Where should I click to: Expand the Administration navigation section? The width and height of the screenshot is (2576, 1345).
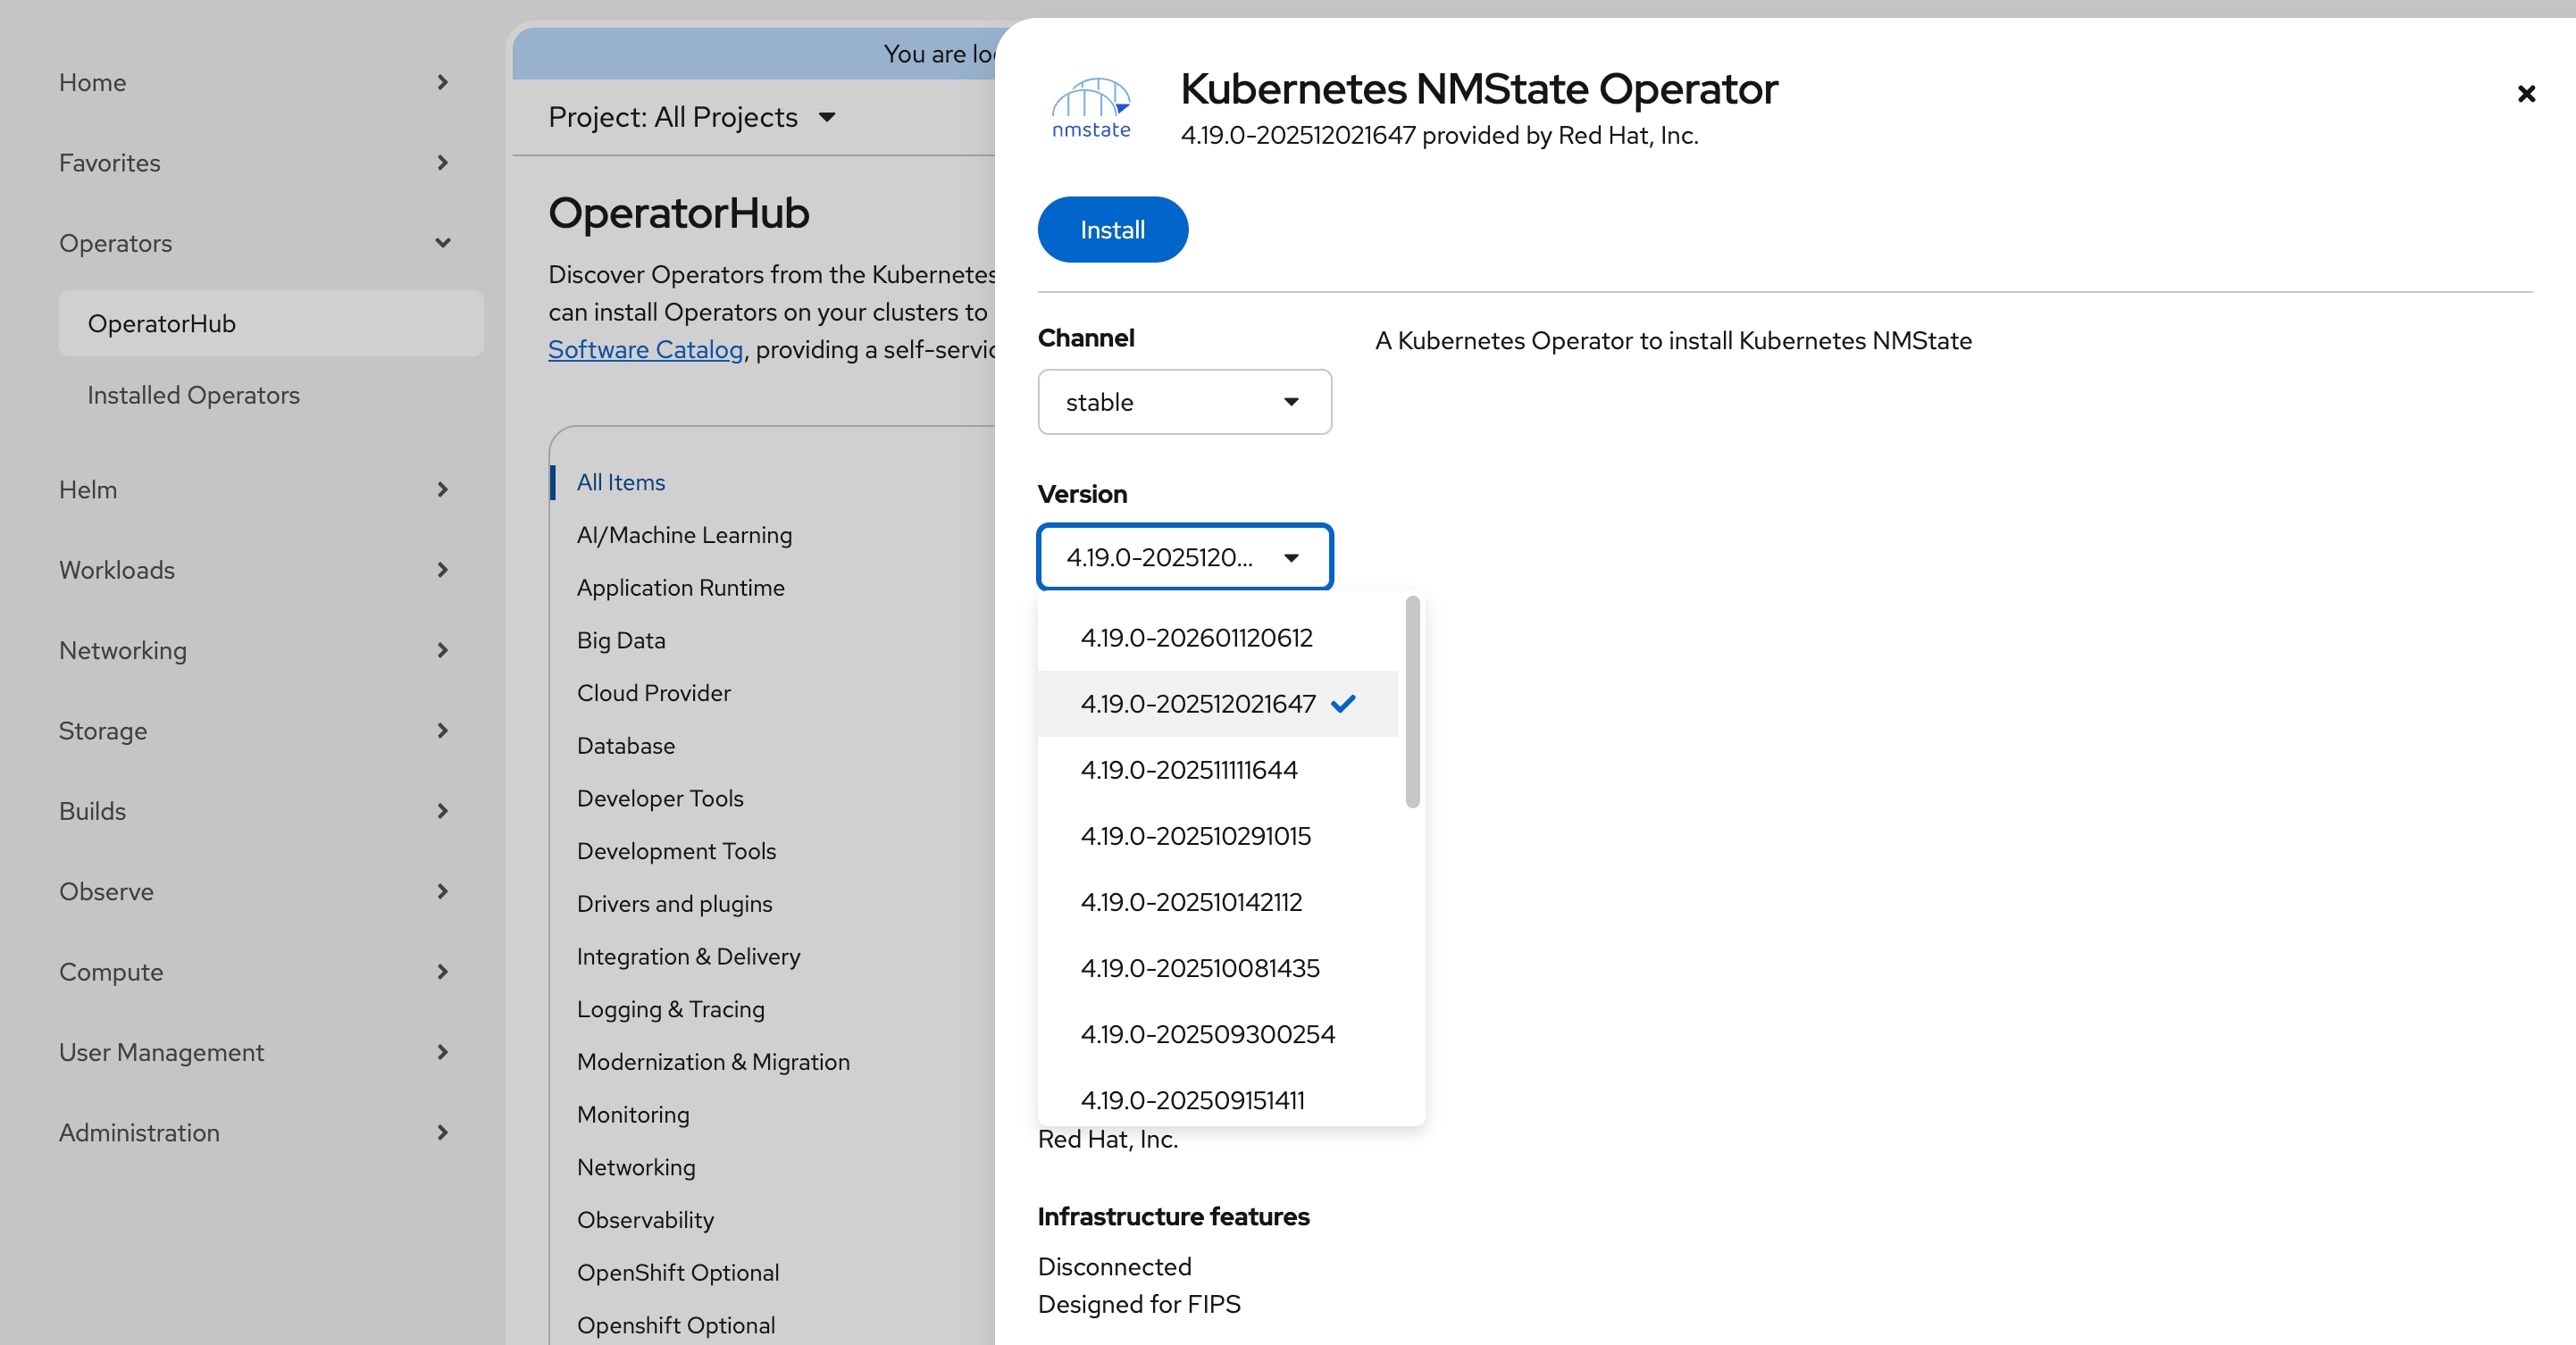pos(256,1133)
